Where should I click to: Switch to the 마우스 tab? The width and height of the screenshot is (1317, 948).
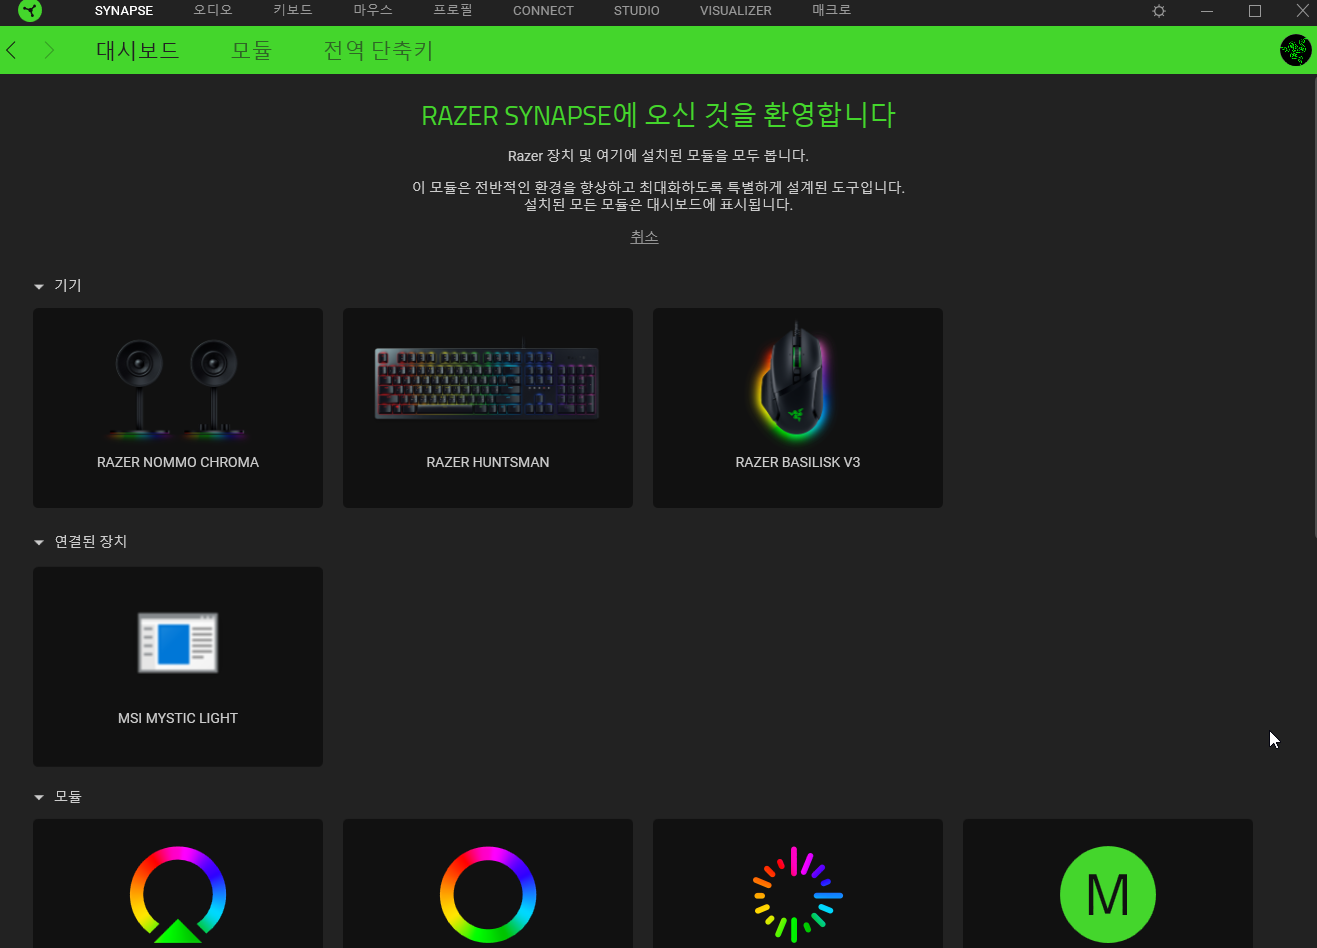pyautogui.click(x=373, y=10)
